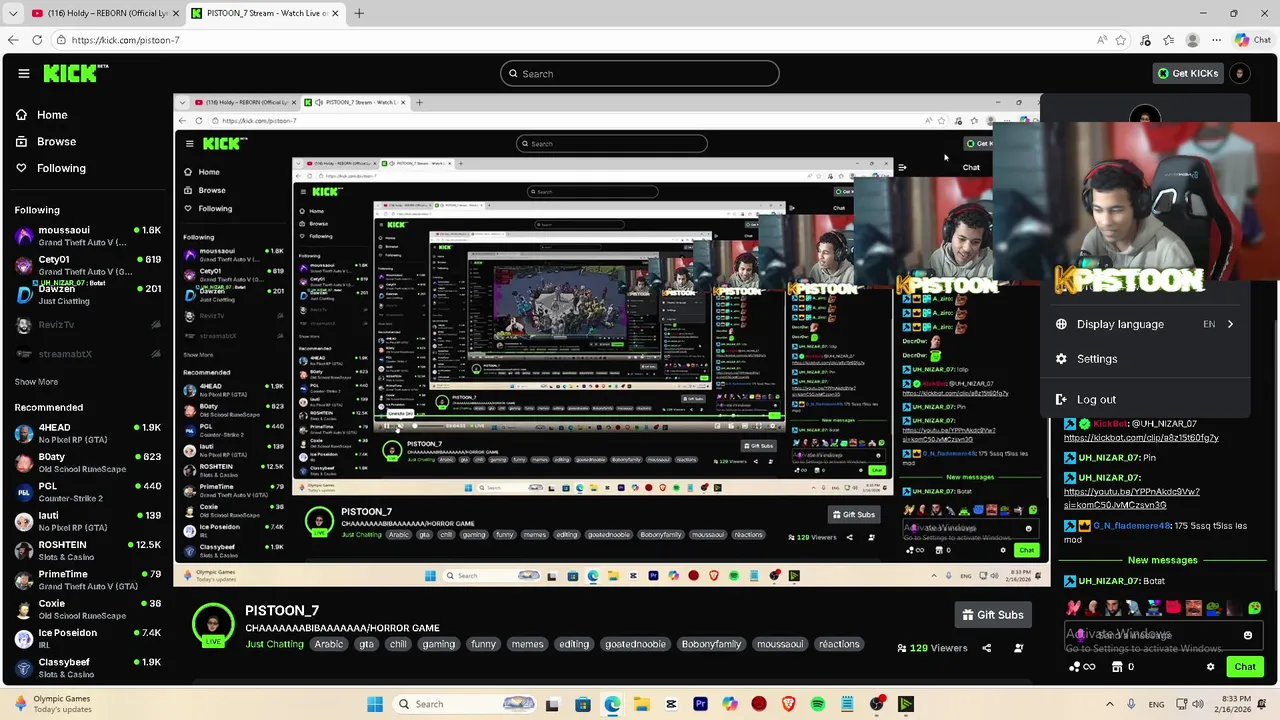Open the notification bell in the system tray

tap(1263, 704)
